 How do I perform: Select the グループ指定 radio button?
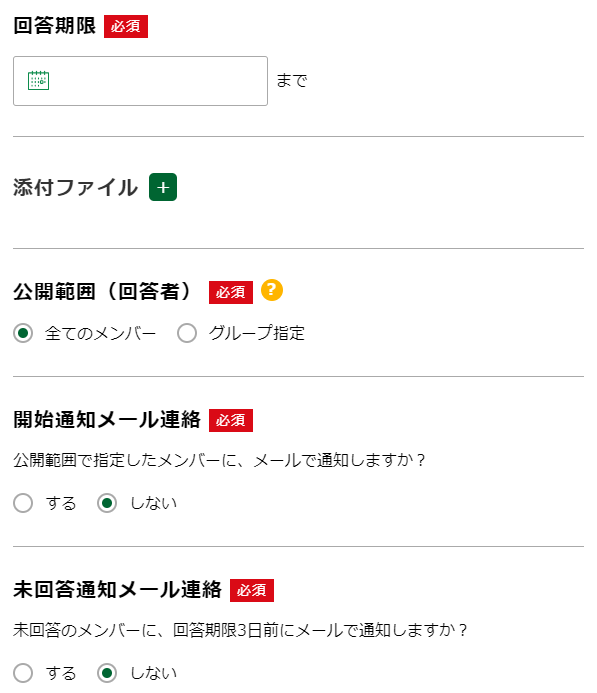point(187,333)
